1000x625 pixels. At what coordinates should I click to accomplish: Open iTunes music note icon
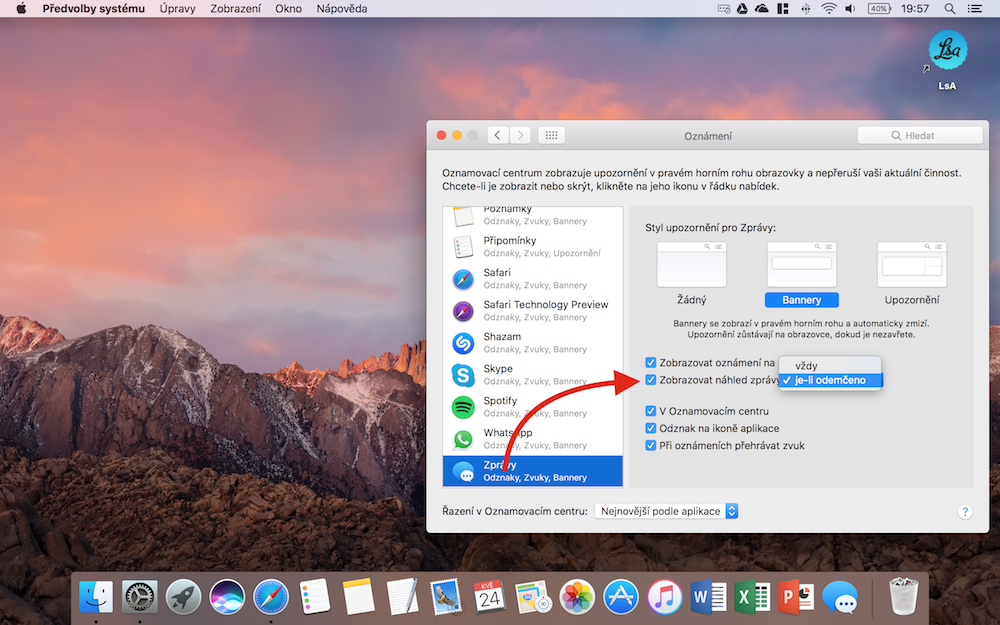(x=665, y=598)
